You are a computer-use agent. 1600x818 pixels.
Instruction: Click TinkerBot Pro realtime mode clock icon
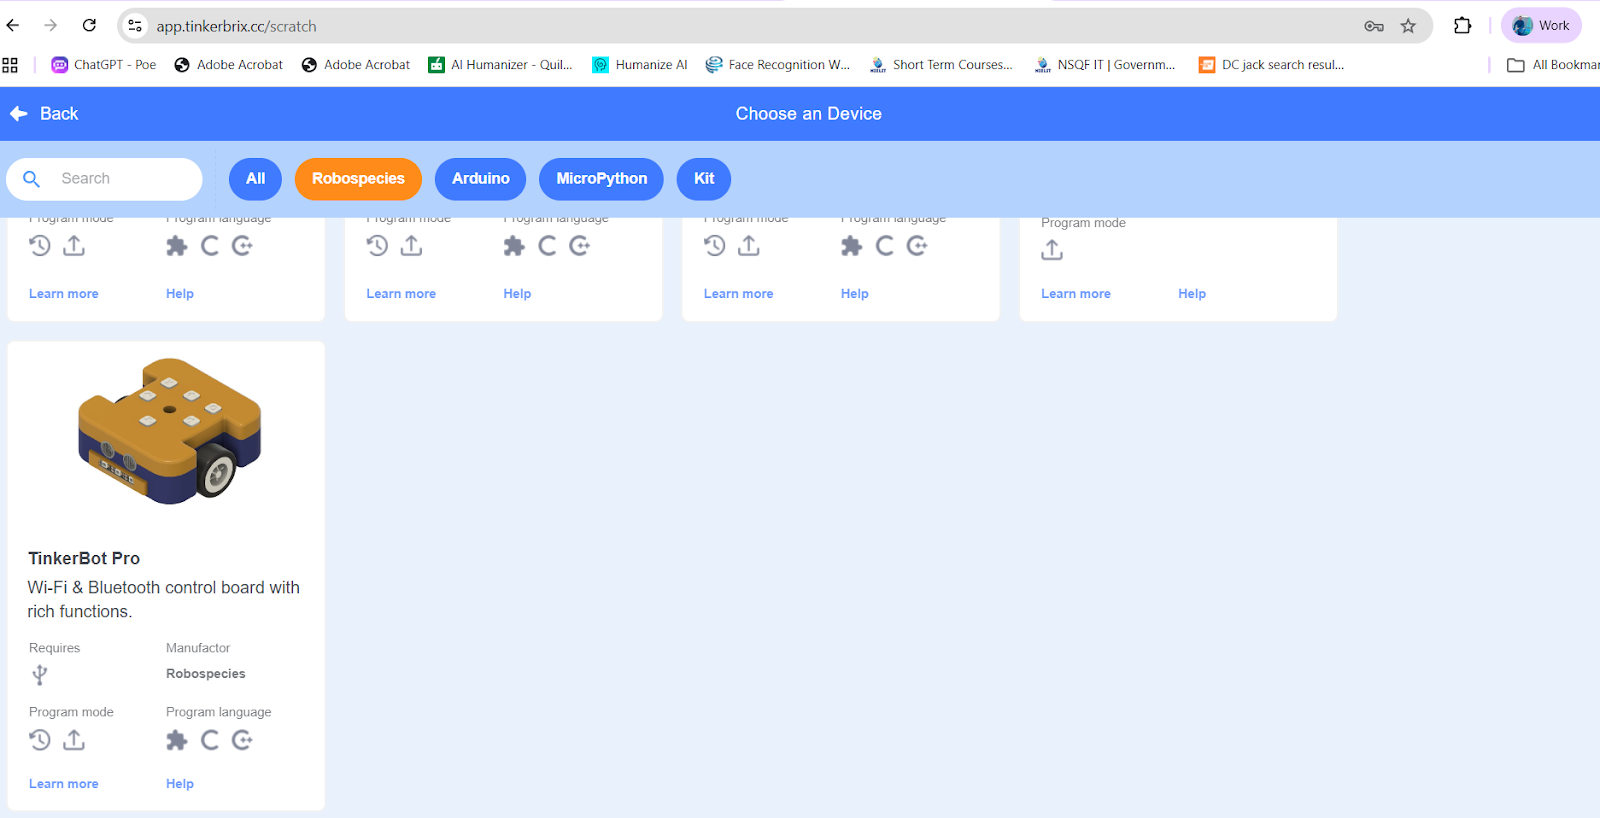40,740
